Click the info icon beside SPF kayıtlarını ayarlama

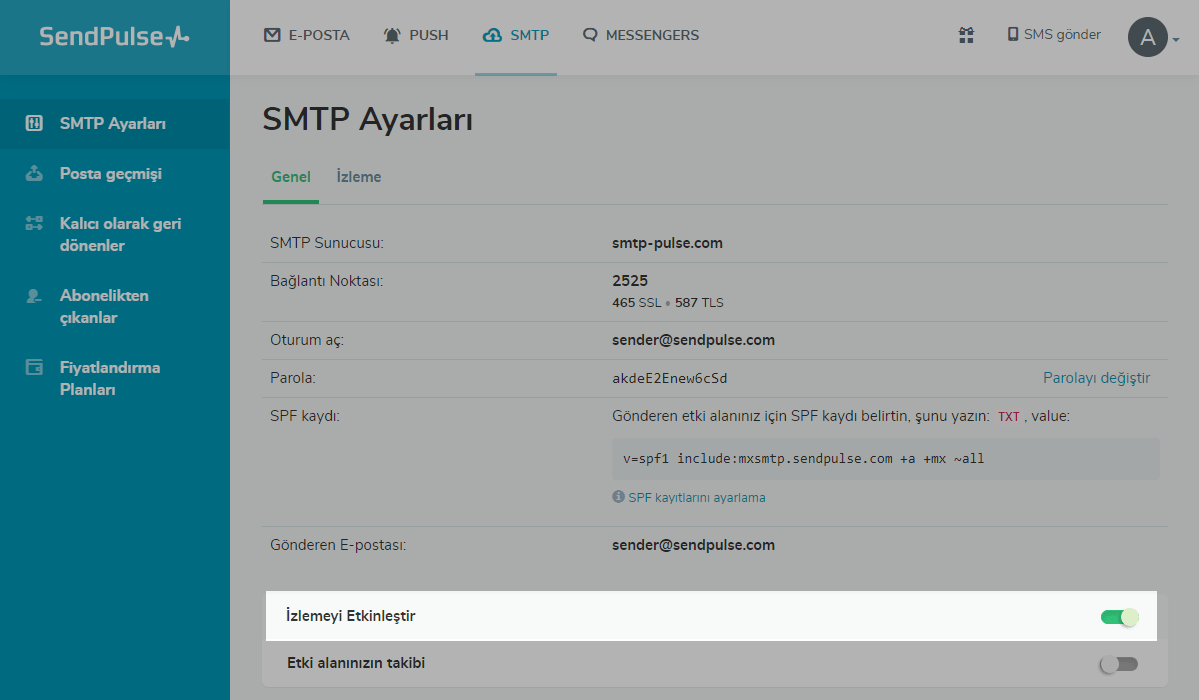pos(618,497)
